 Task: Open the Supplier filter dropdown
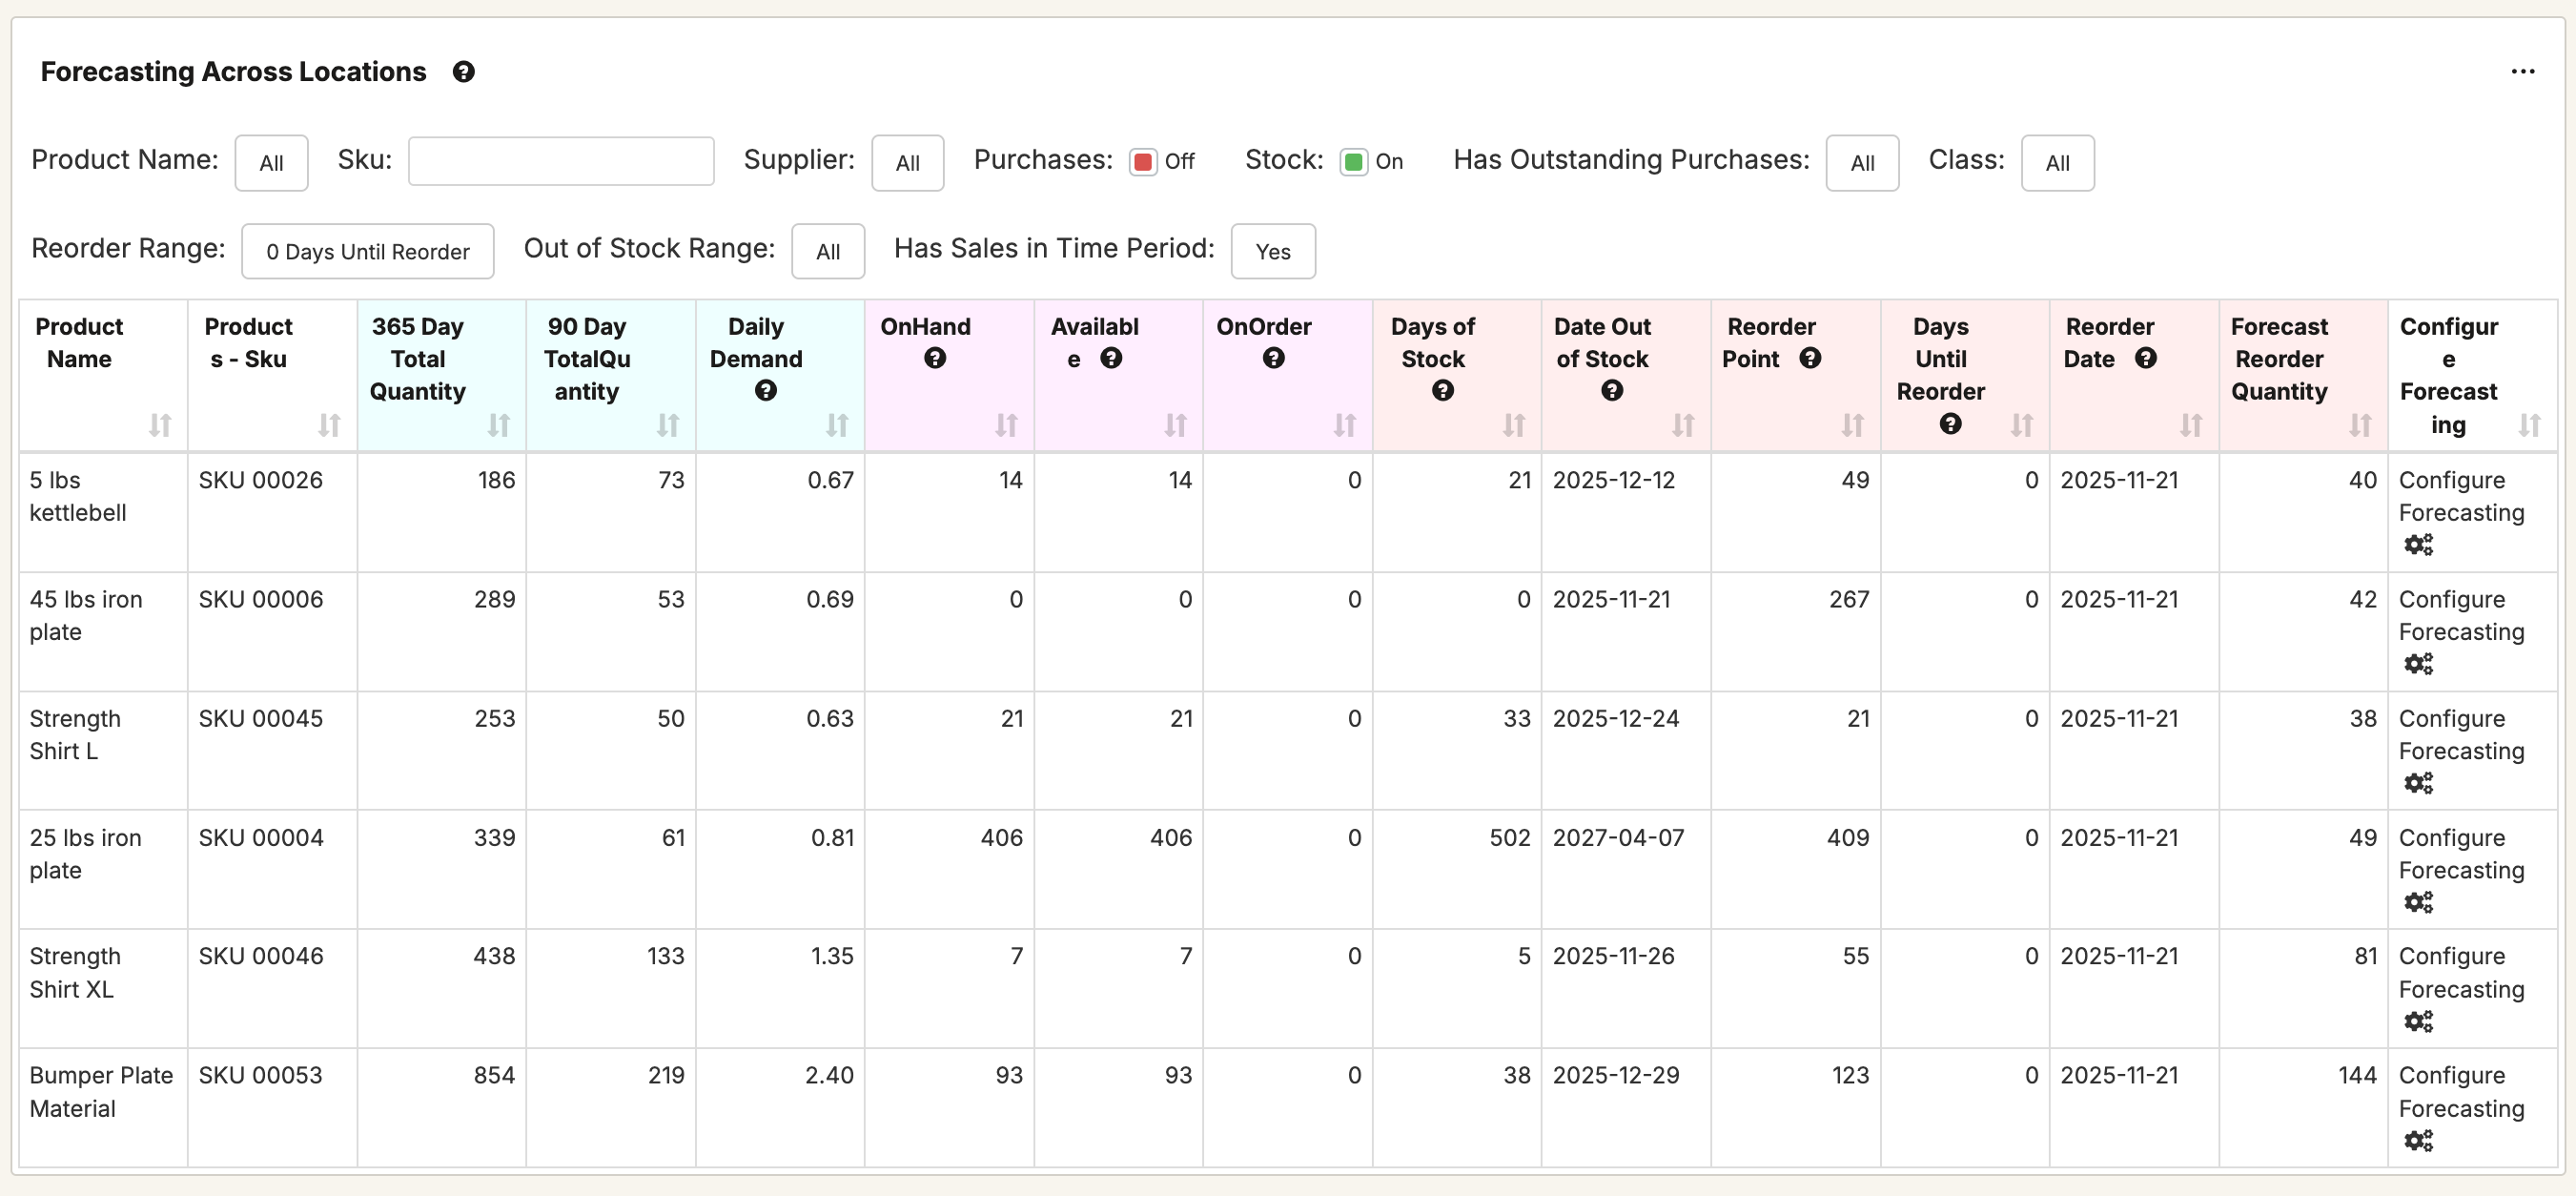pos(907,163)
